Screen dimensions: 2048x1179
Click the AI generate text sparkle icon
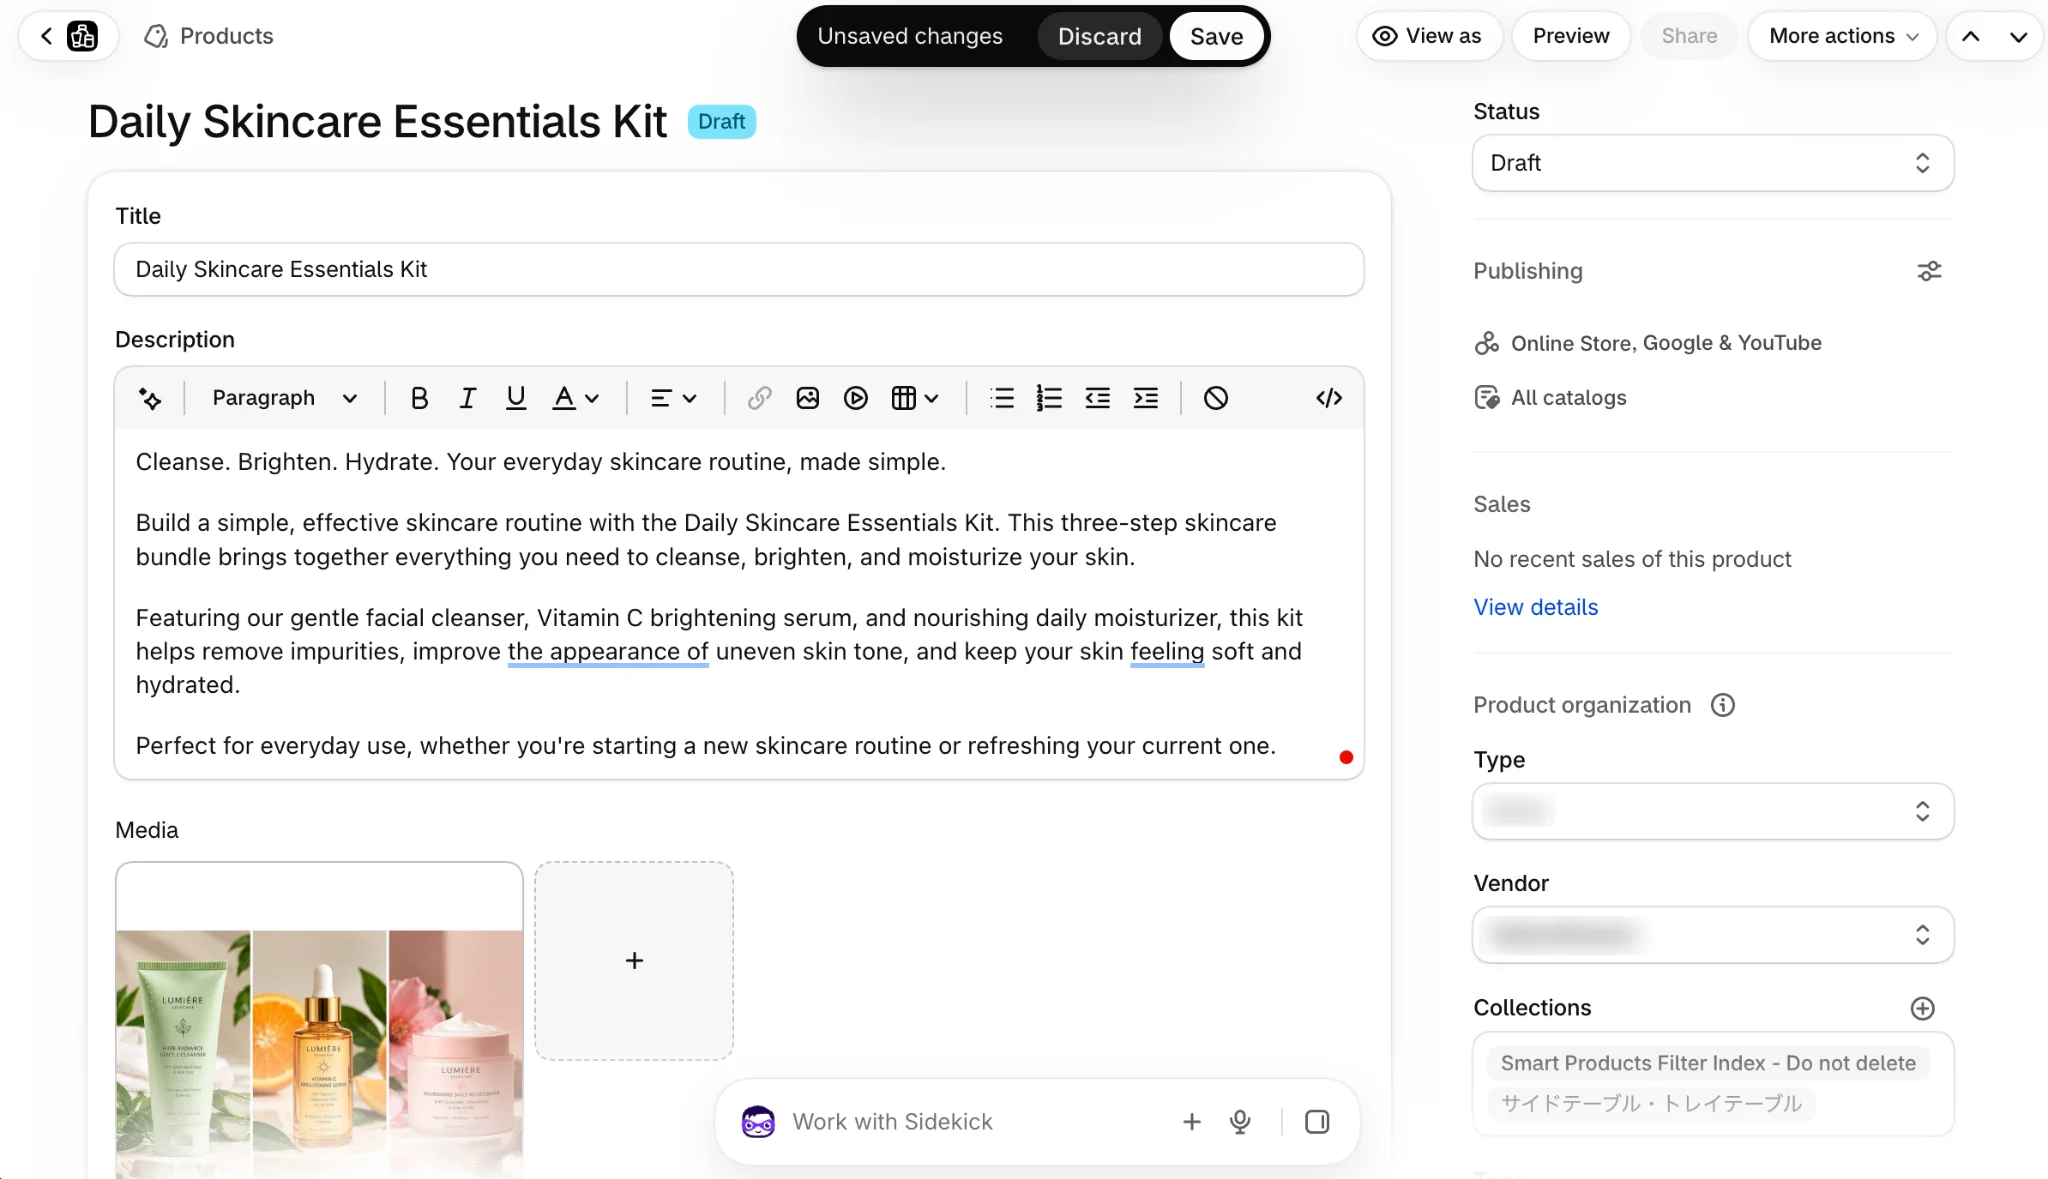[150, 398]
